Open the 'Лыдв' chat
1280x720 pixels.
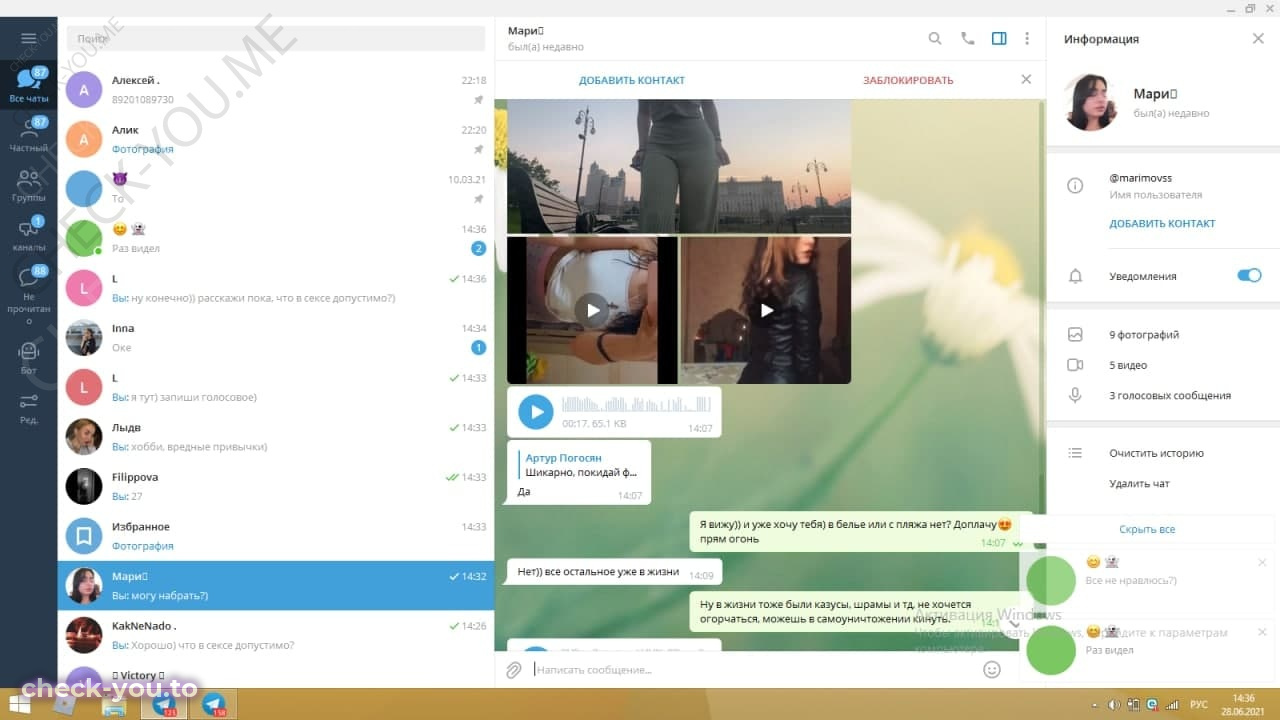tap(276, 436)
